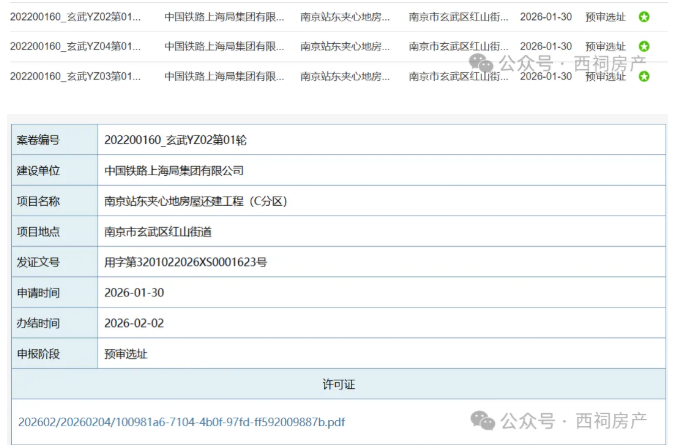The height and width of the screenshot is (445, 683).
Task: Click 预审选址 in the YZ02 list row
Action: pos(605,17)
